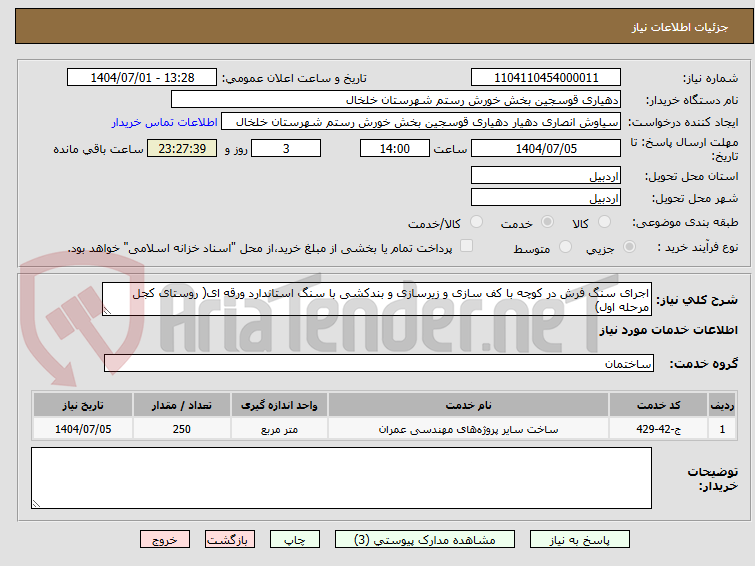The width and height of the screenshot is (755, 566).
Task: Select the کالا radio button
Action: pos(604,222)
